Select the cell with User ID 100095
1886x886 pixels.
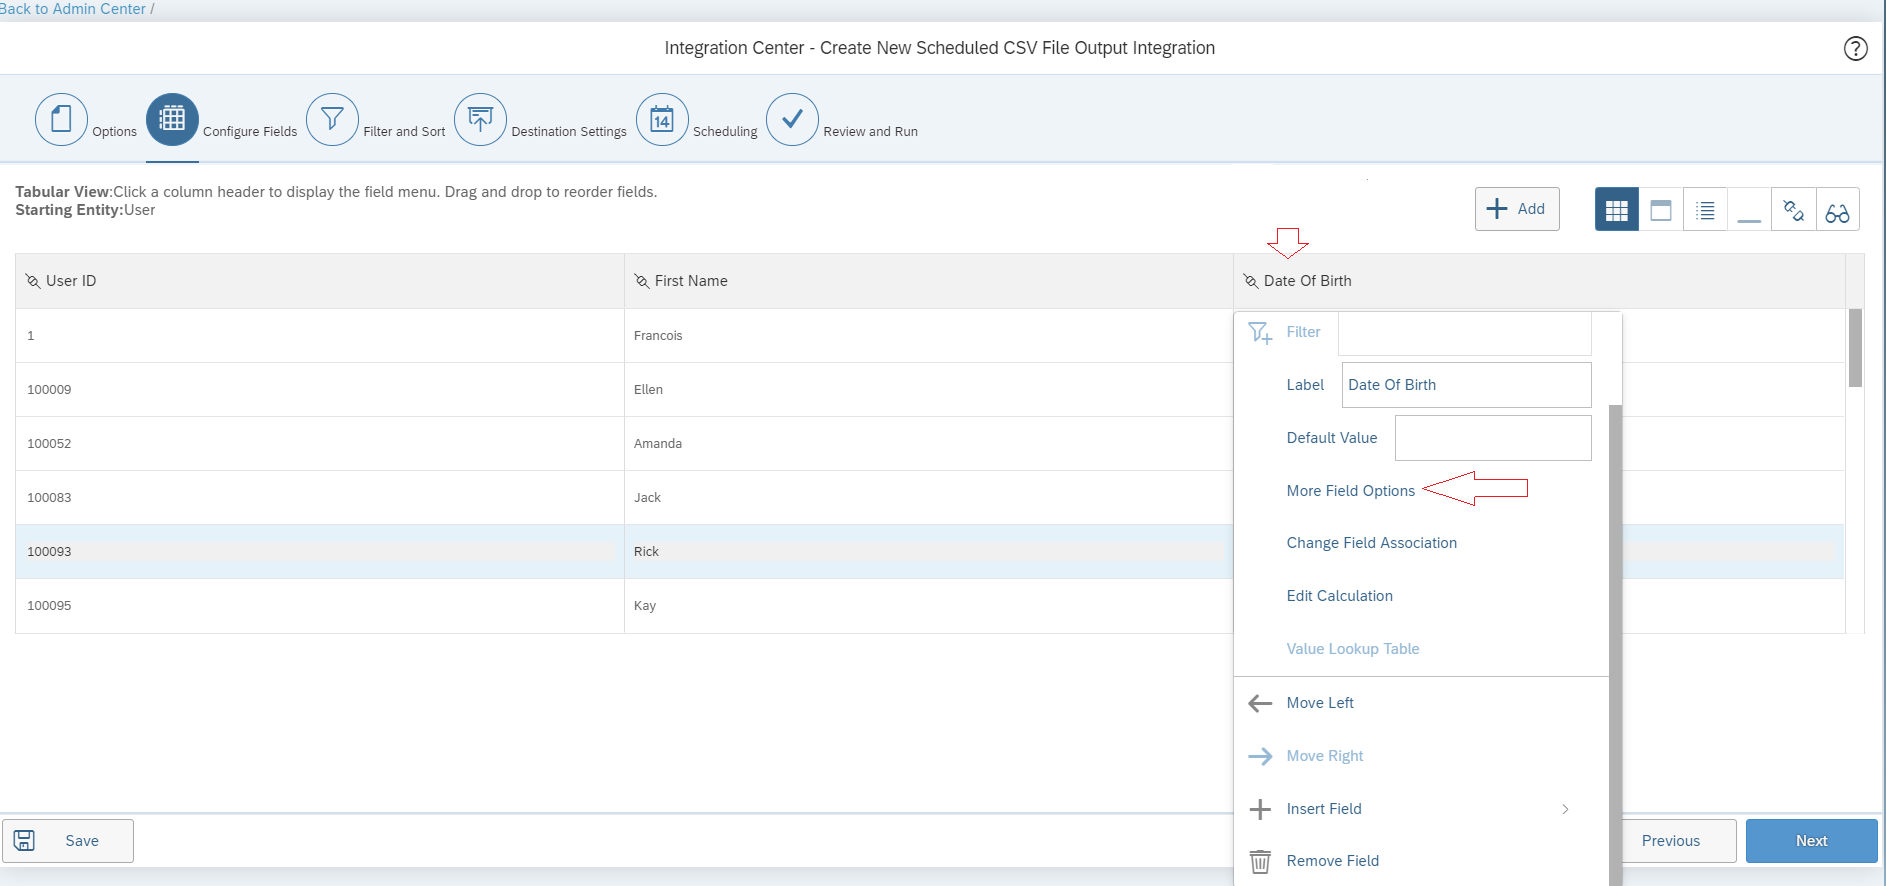coord(319,606)
